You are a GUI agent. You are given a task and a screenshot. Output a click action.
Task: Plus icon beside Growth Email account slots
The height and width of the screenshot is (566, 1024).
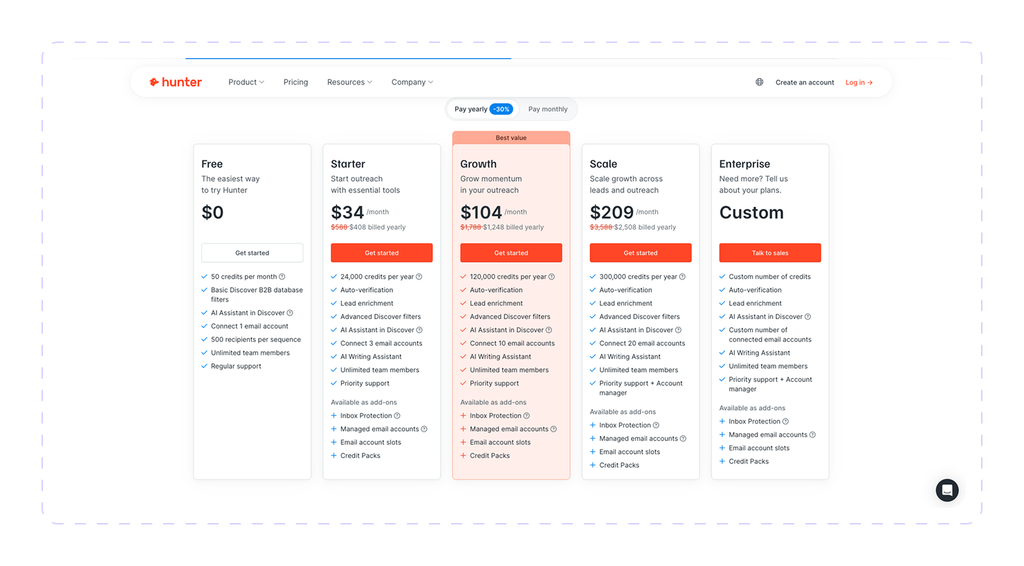[463, 443]
